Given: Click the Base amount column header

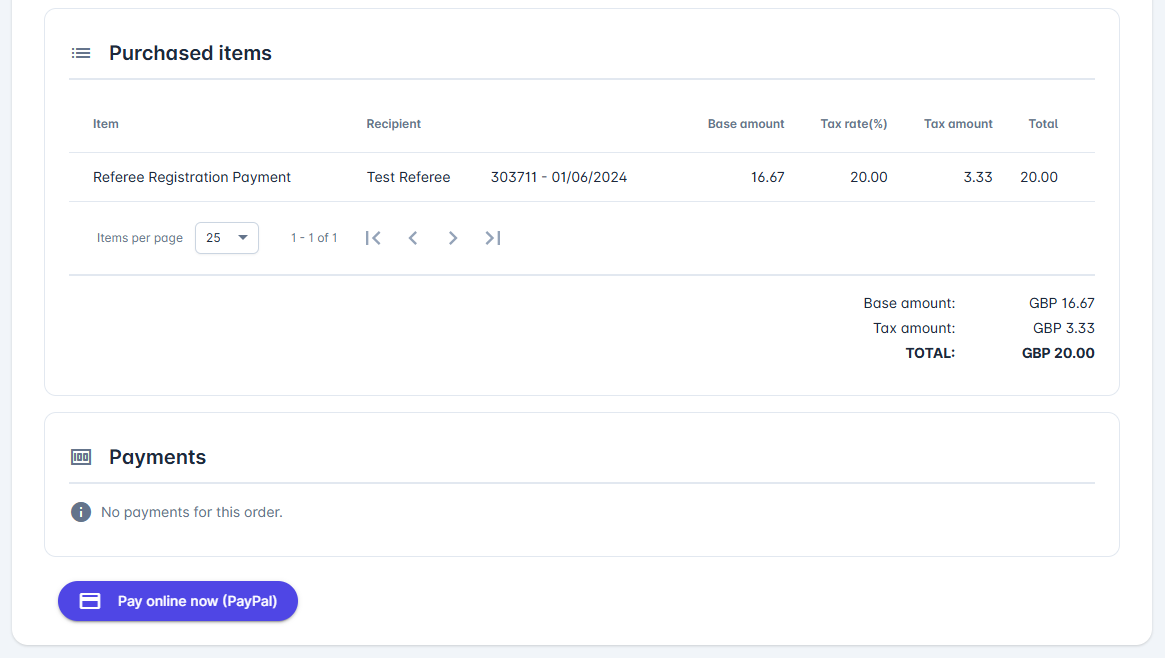Looking at the screenshot, I should click(746, 124).
